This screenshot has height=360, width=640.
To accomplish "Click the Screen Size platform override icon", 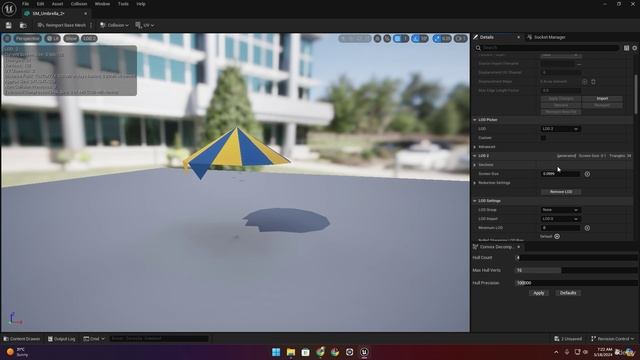I will (x=587, y=174).
